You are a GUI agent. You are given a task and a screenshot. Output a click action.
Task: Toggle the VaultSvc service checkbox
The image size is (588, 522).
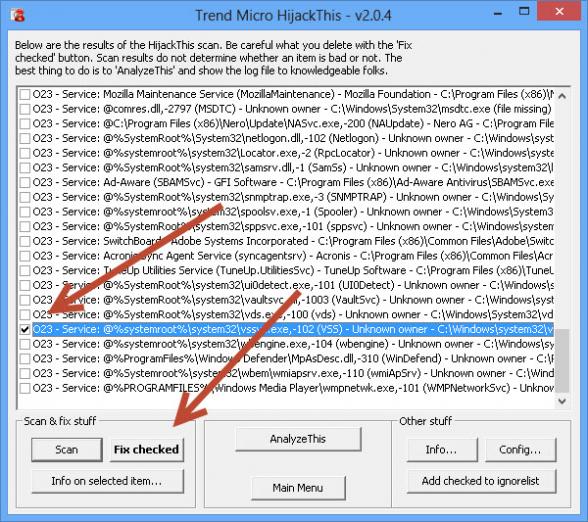25,300
